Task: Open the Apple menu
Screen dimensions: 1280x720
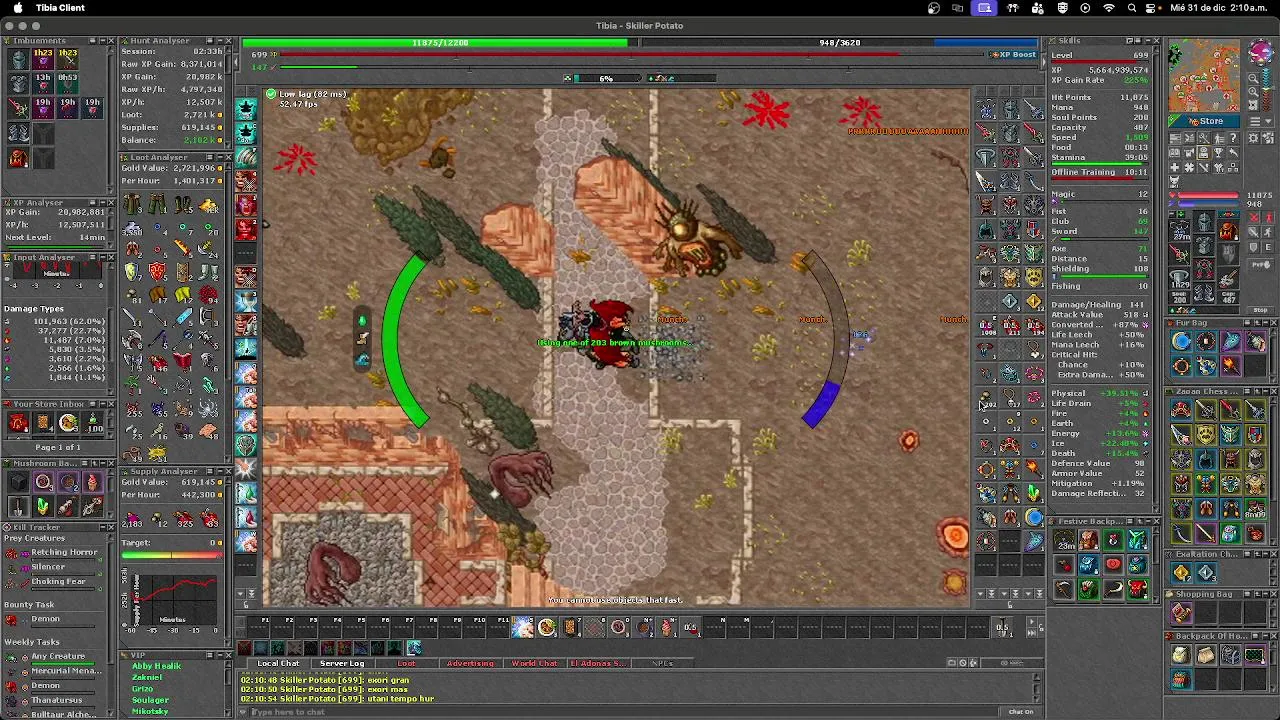Action: click(x=17, y=8)
